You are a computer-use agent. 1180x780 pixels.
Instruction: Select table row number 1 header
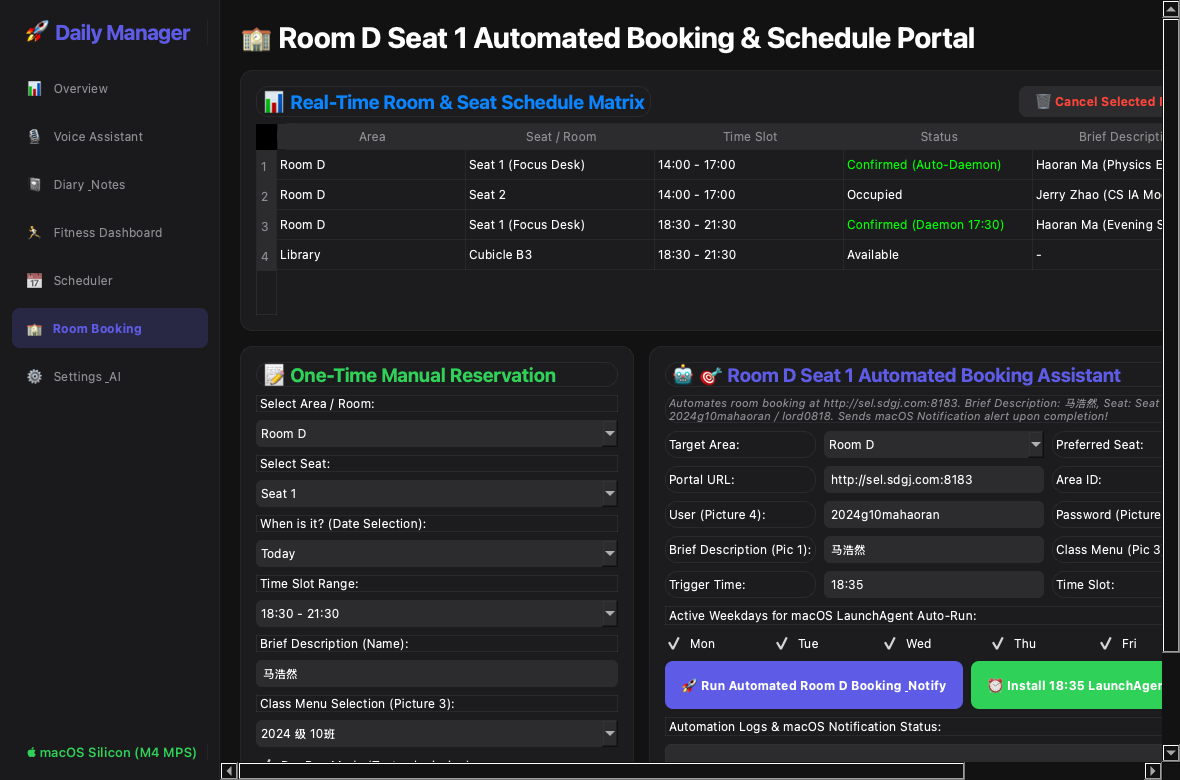click(266, 165)
